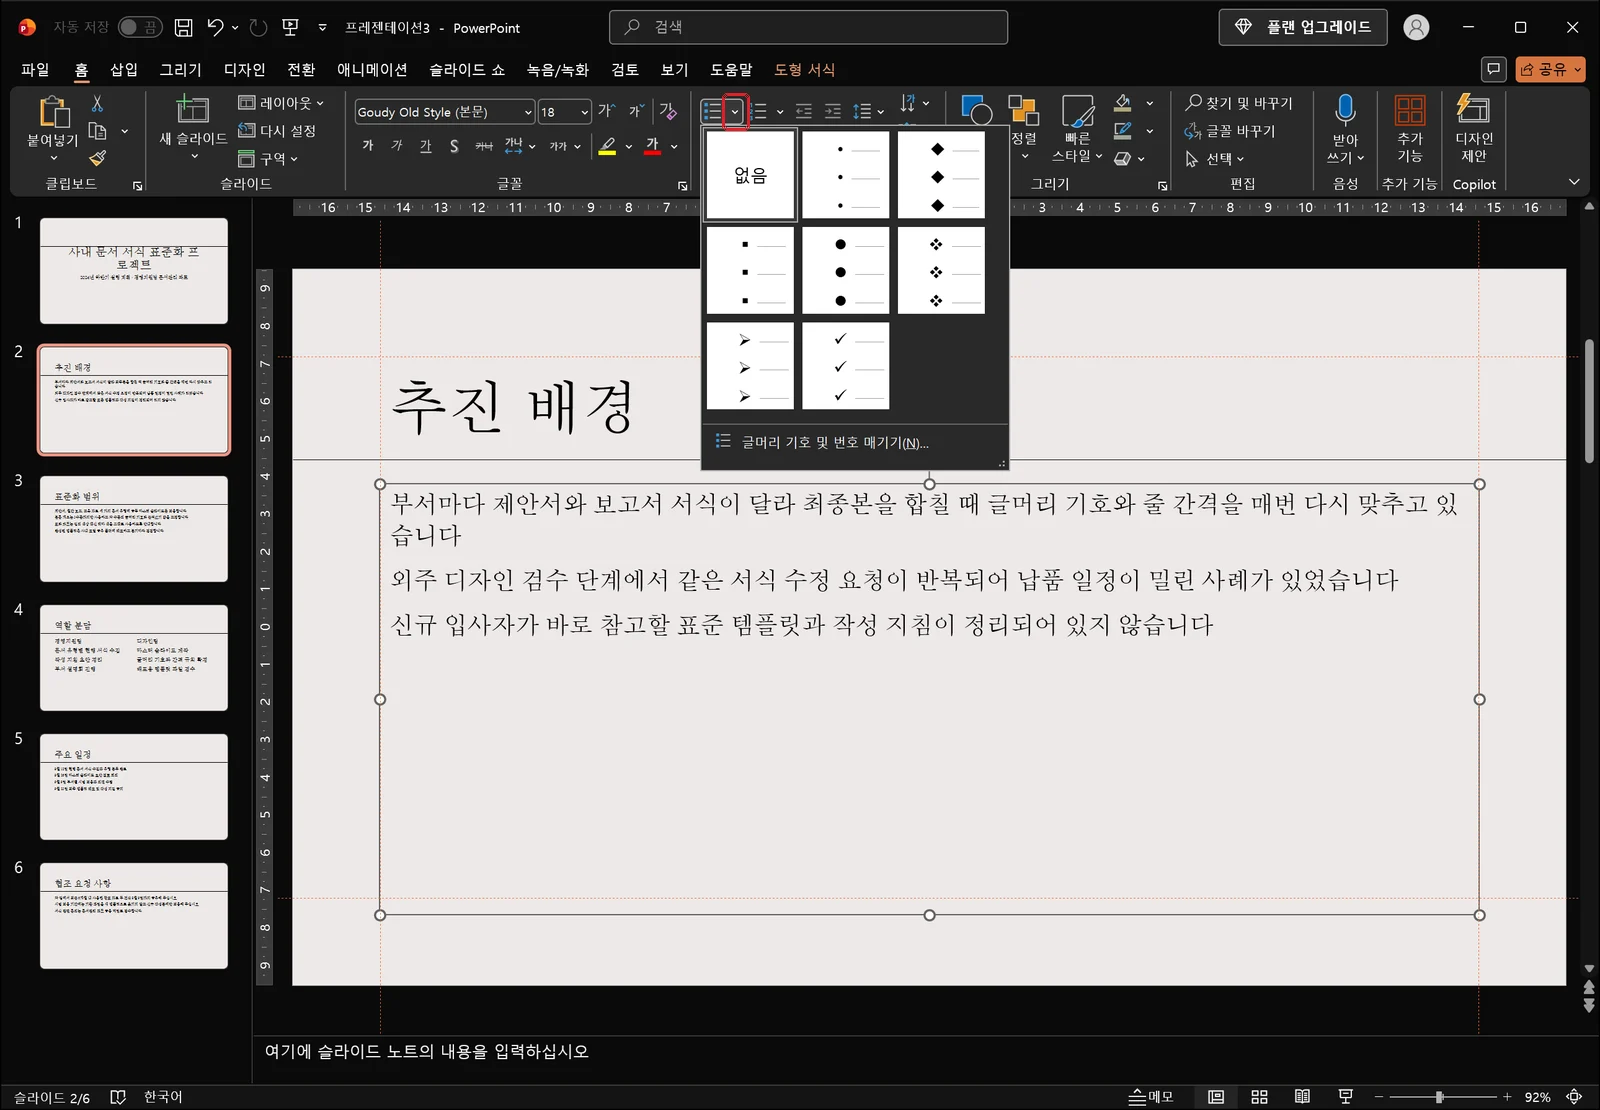Click the Save disk icon in title bar
Image resolution: width=1600 pixels, height=1110 pixels.
pos(183,27)
